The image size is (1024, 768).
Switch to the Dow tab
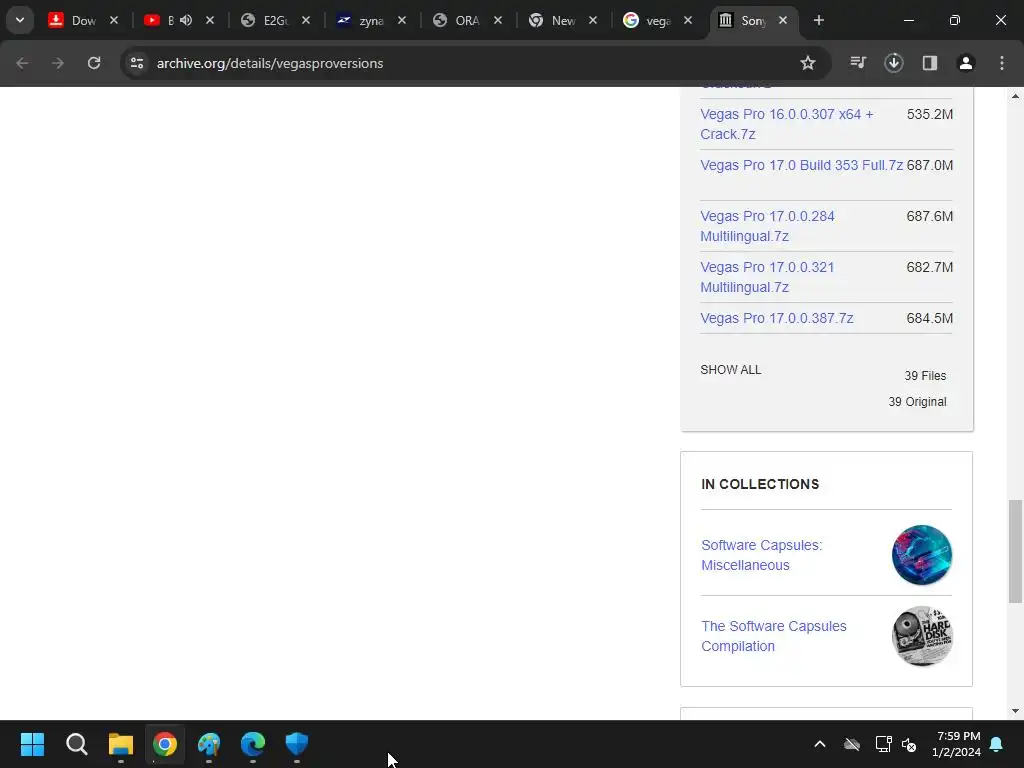tap(82, 20)
